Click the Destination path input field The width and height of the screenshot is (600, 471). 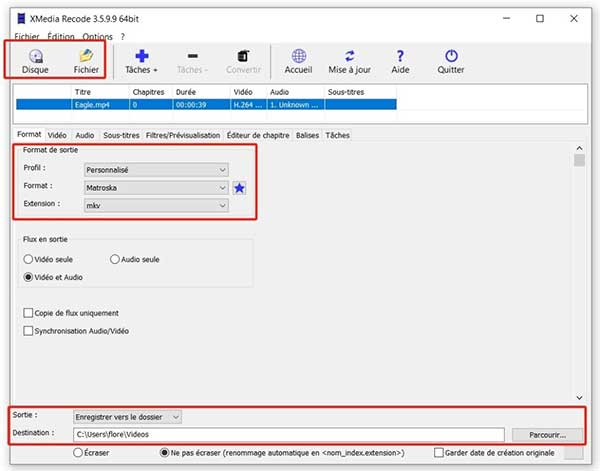(288, 435)
